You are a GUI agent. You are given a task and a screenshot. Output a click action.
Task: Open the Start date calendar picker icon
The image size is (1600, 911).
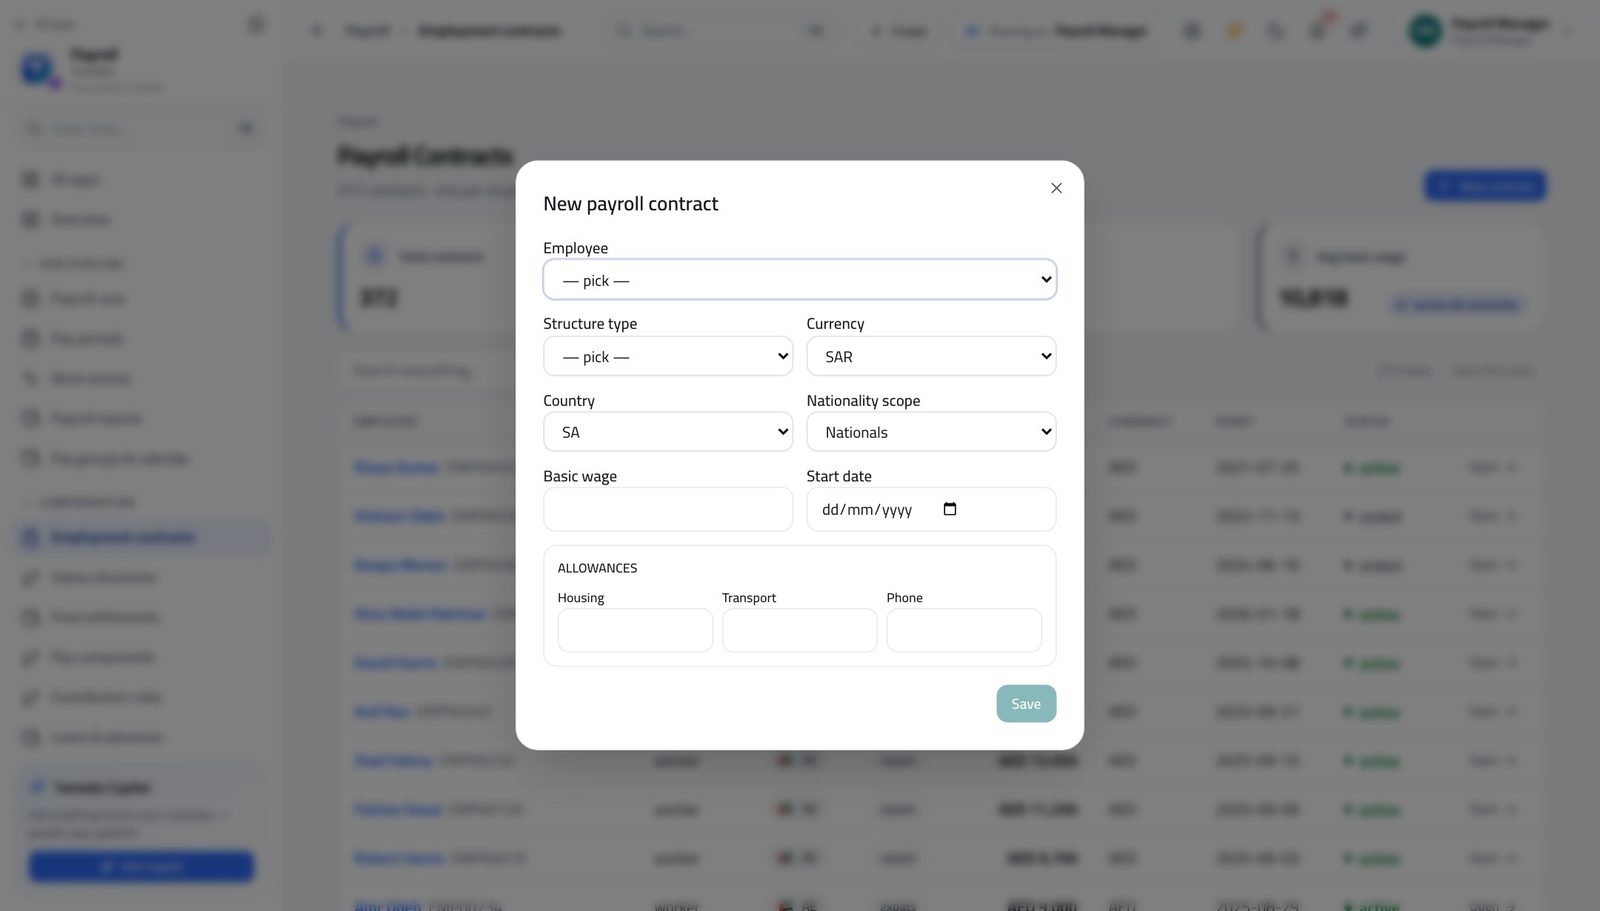pos(950,509)
